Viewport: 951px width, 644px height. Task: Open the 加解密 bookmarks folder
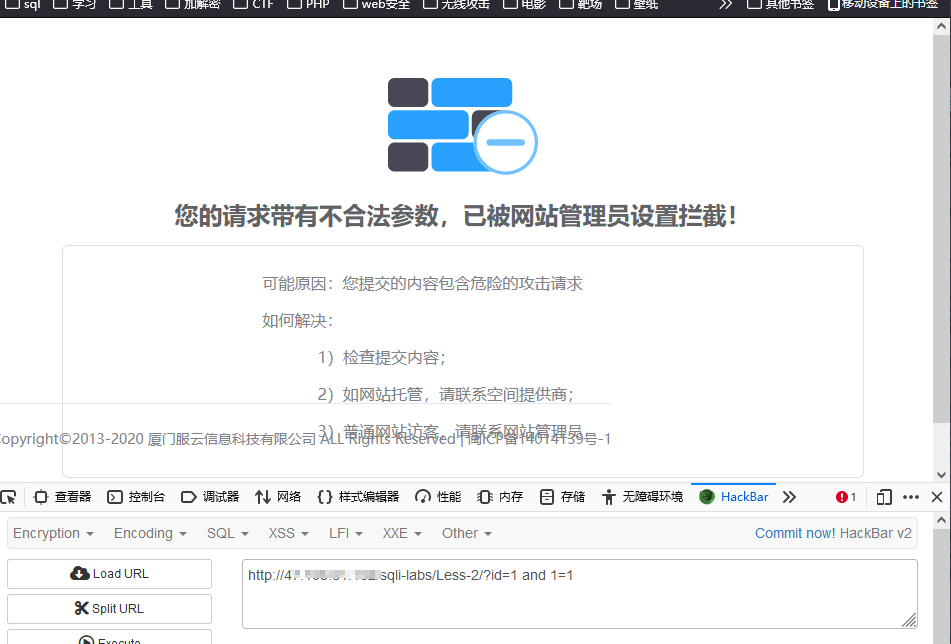[x=193, y=4]
